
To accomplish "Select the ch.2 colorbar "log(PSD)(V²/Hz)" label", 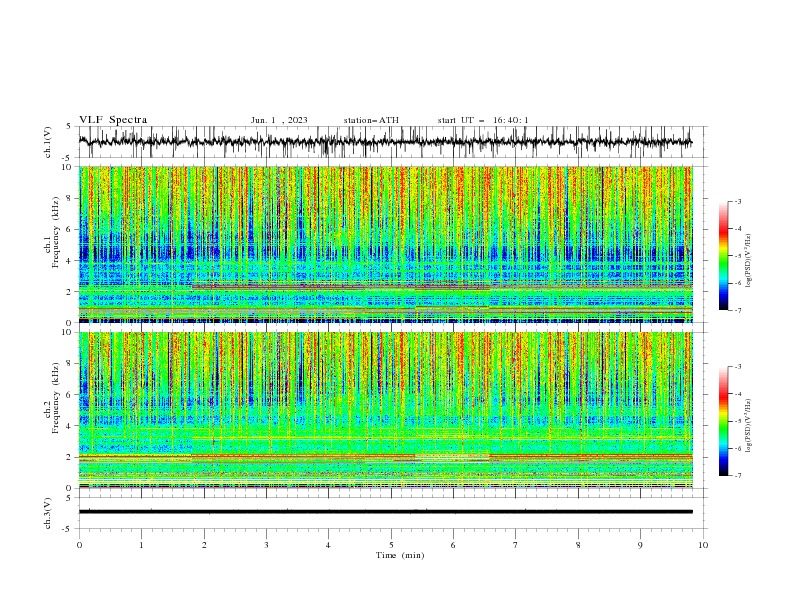I will click(x=748, y=426).
